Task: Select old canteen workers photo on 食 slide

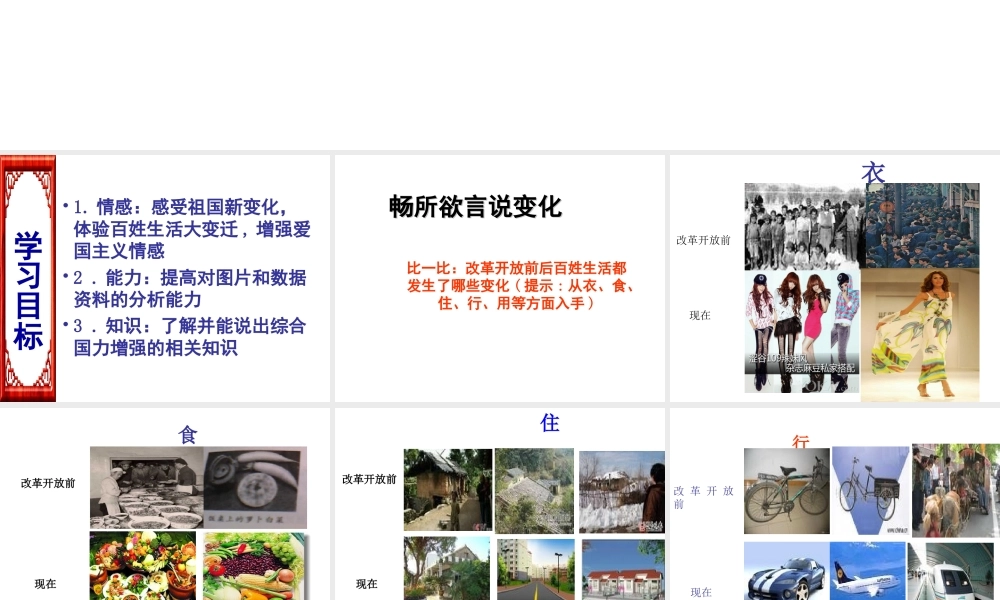Action: point(147,487)
